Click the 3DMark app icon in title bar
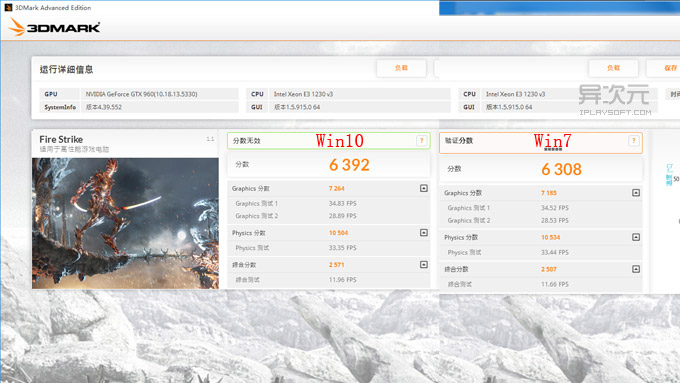The width and height of the screenshot is (680, 383). click(8, 7)
